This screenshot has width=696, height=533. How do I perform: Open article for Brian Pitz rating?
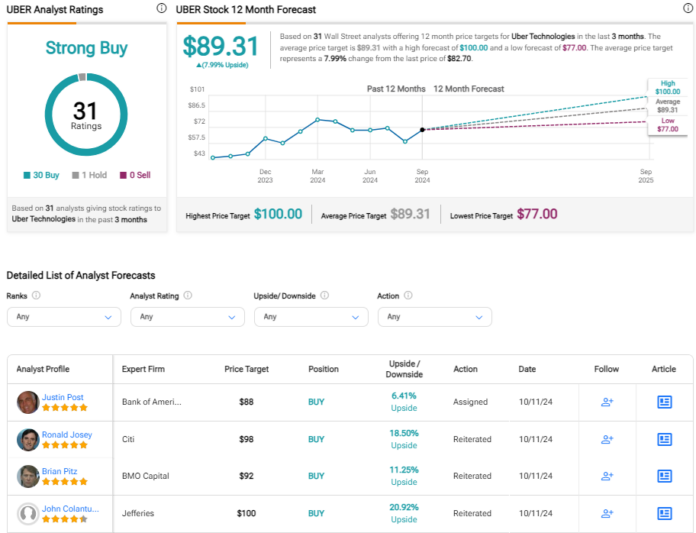point(664,476)
